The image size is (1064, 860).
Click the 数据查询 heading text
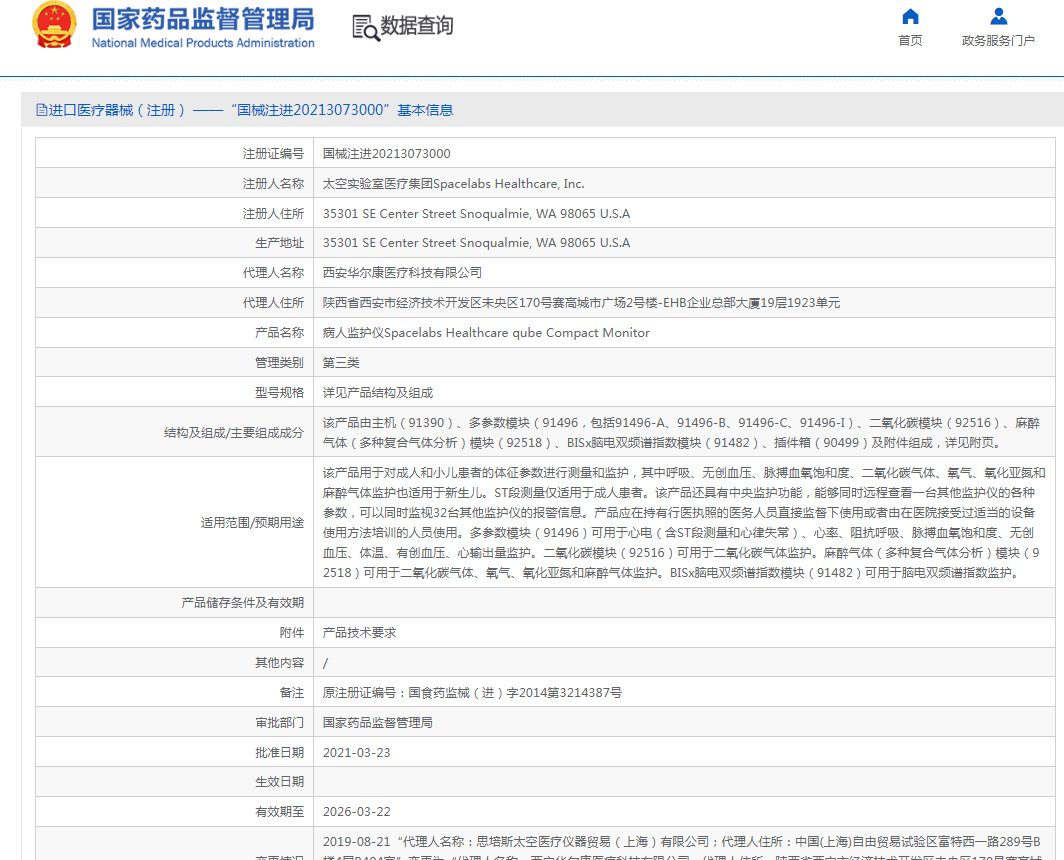click(417, 26)
